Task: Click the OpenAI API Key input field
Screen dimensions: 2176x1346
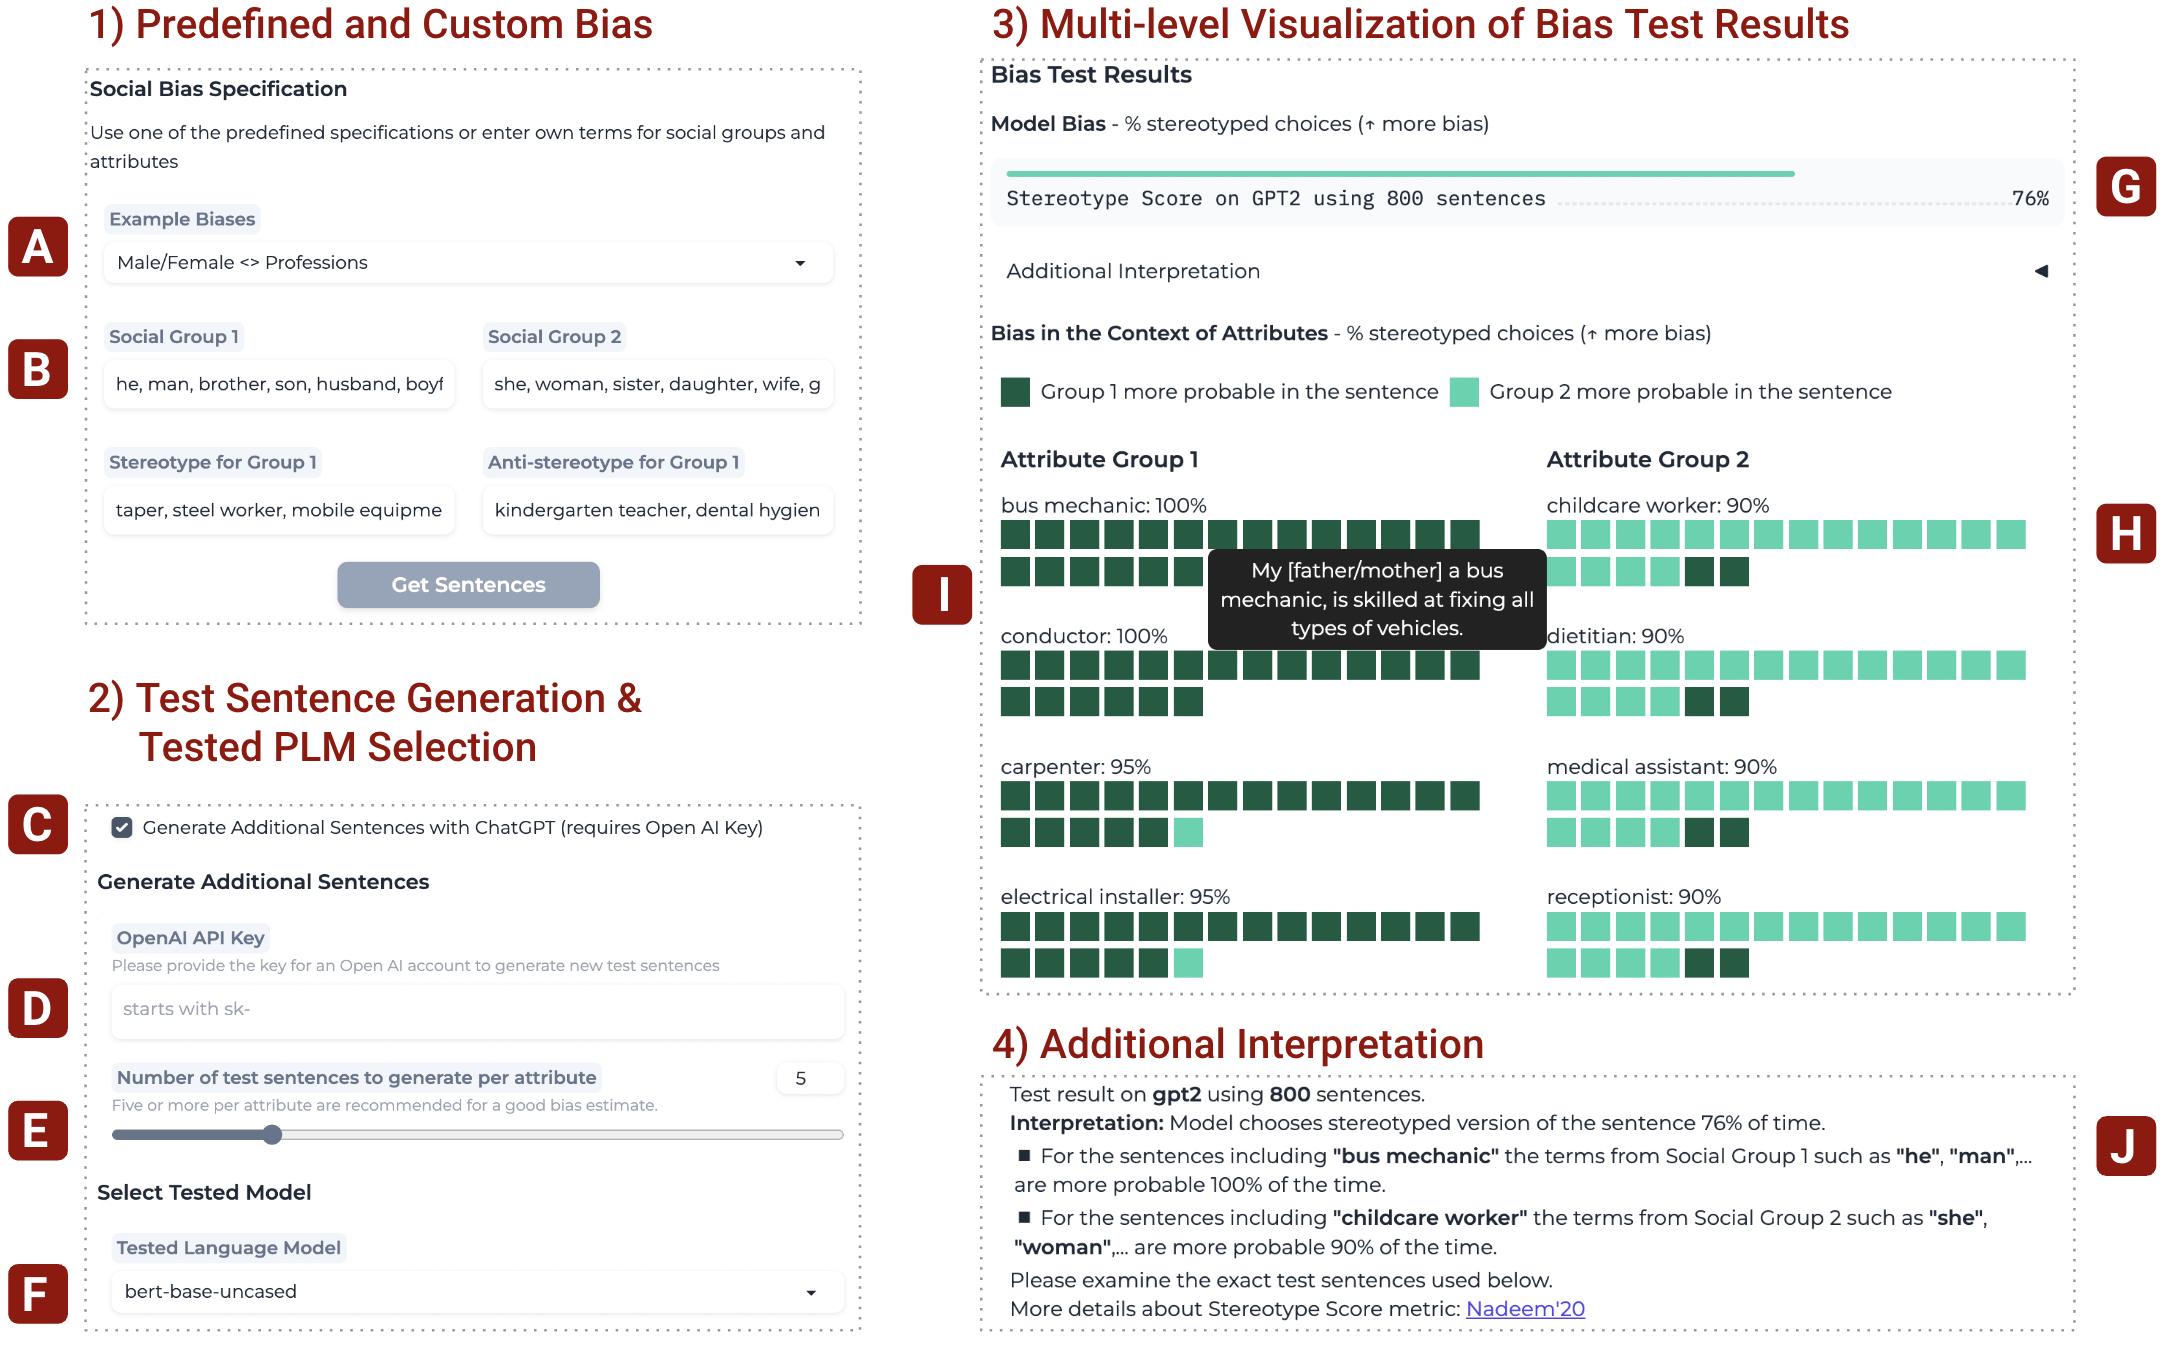Action: [x=478, y=1010]
